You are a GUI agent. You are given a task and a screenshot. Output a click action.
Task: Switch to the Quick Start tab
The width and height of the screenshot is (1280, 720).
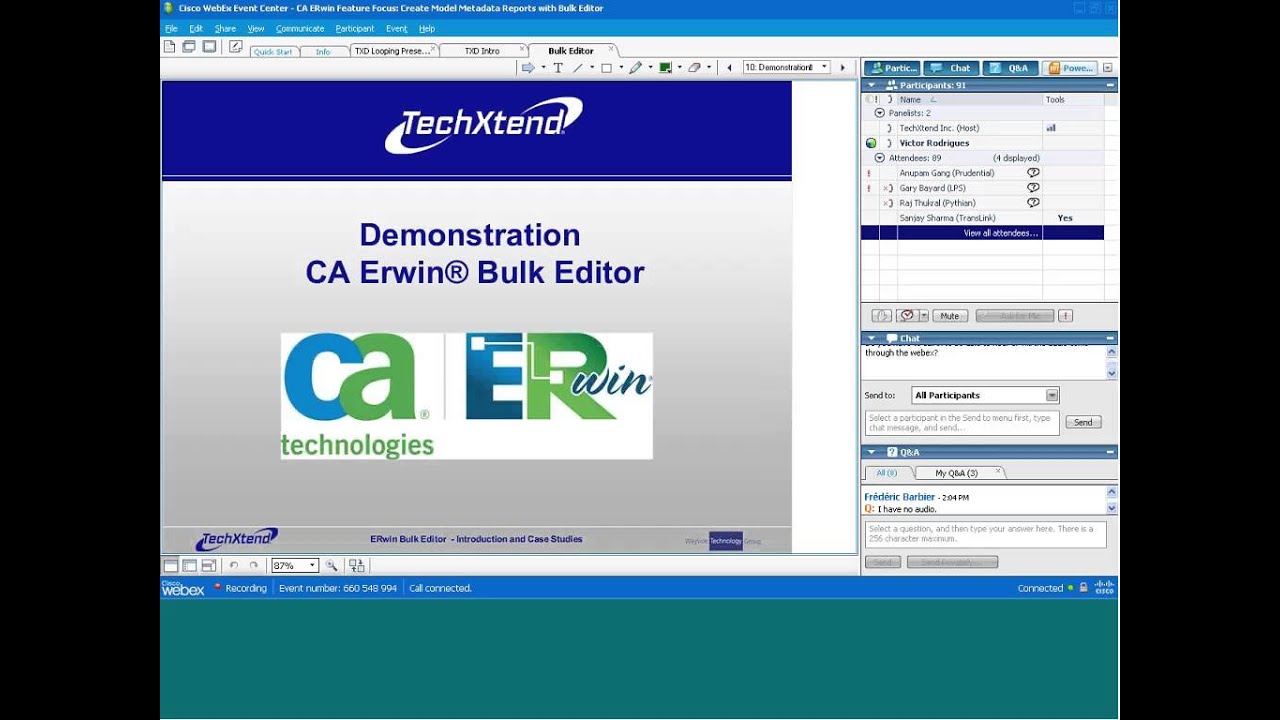click(273, 51)
